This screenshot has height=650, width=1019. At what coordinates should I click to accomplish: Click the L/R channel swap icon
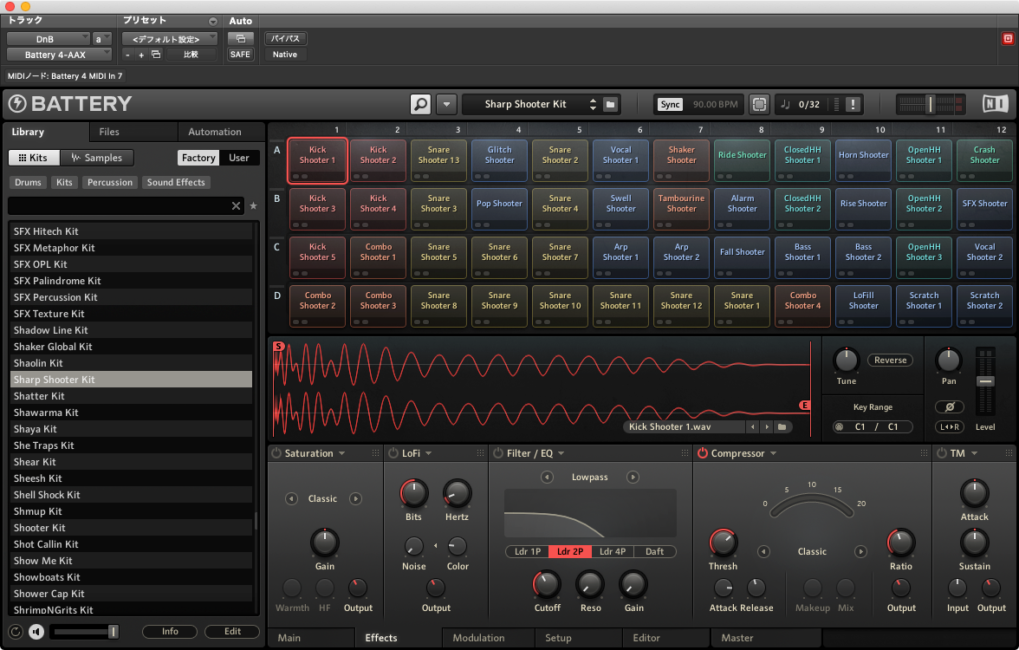[x=948, y=427]
